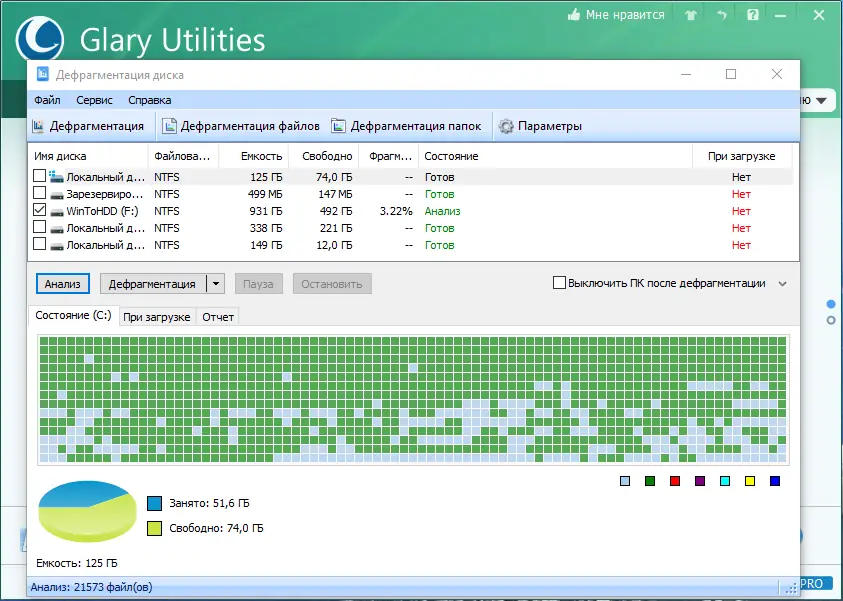Image resolution: width=843 pixels, height=601 pixels.
Task: Click the При загрузке column header
Action: pos(741,156)
